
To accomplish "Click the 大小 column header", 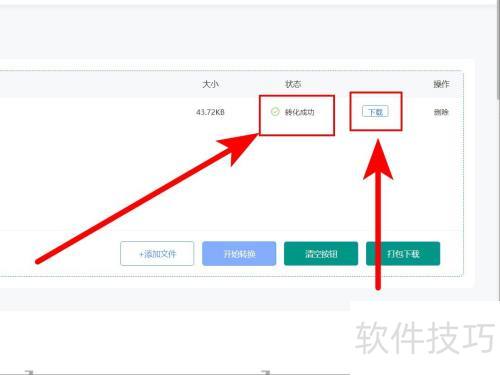I will click(210, 84).
